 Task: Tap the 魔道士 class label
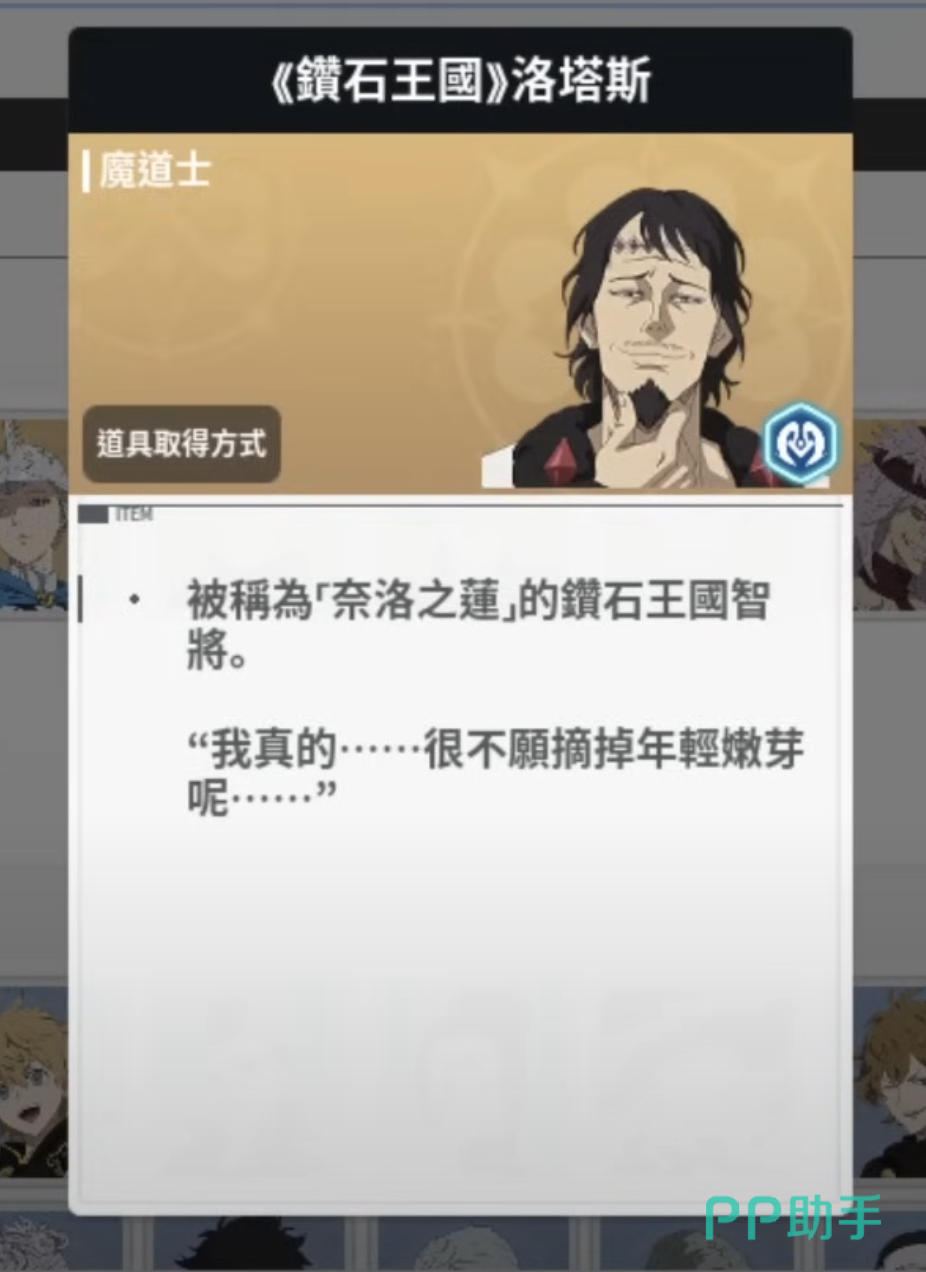point(155,171)
